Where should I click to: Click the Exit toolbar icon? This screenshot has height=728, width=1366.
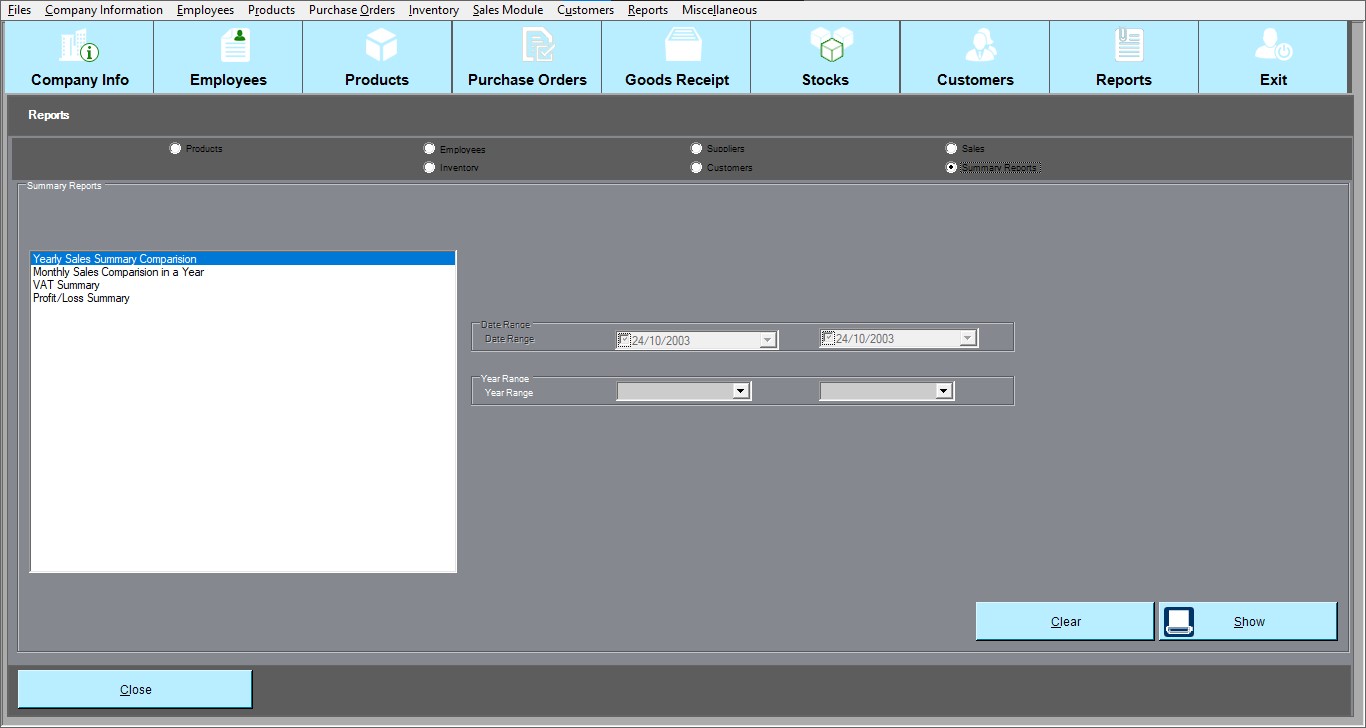1273,46
